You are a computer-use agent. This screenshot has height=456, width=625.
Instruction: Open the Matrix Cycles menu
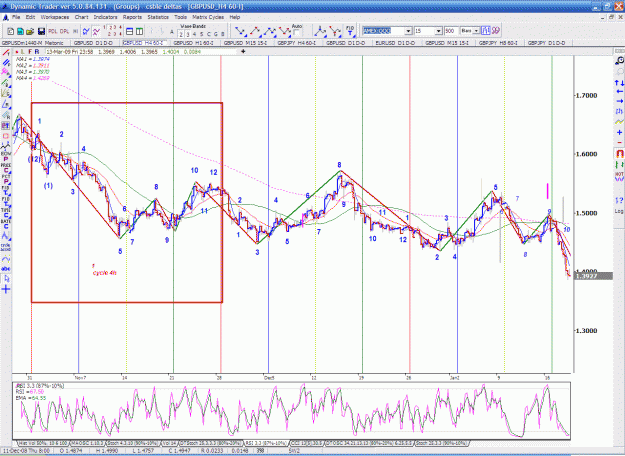208,17
